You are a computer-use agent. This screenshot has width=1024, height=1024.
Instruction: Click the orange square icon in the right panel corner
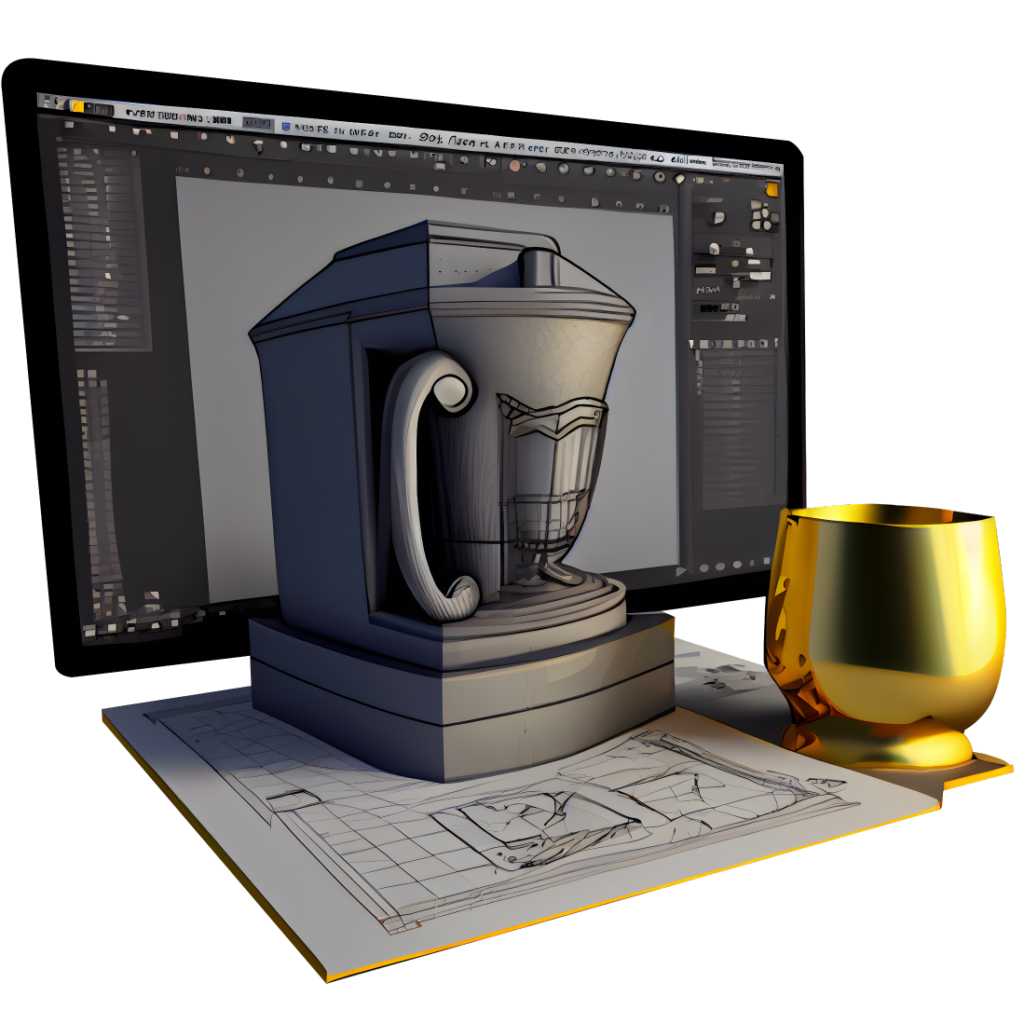[770, 189]
